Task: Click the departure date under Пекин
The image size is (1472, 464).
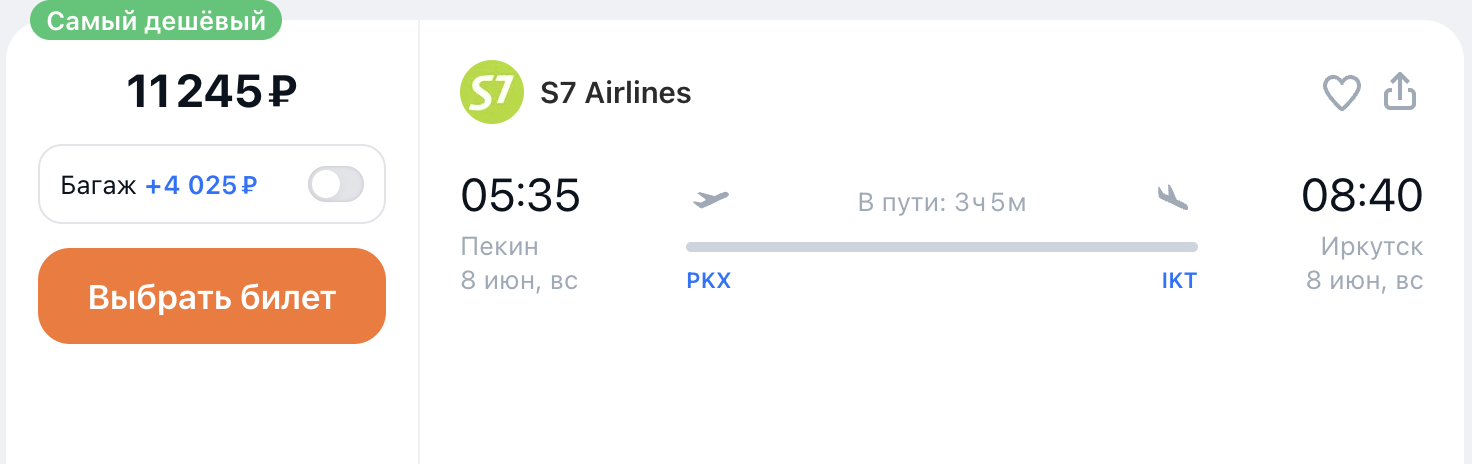Action: [519, 281]
